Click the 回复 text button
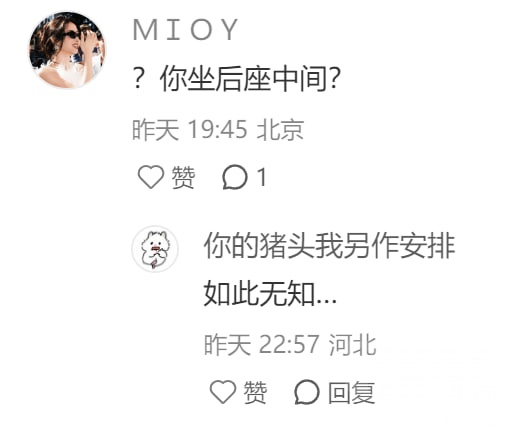This screenshot has width=514, height=444. click(351, 392)
